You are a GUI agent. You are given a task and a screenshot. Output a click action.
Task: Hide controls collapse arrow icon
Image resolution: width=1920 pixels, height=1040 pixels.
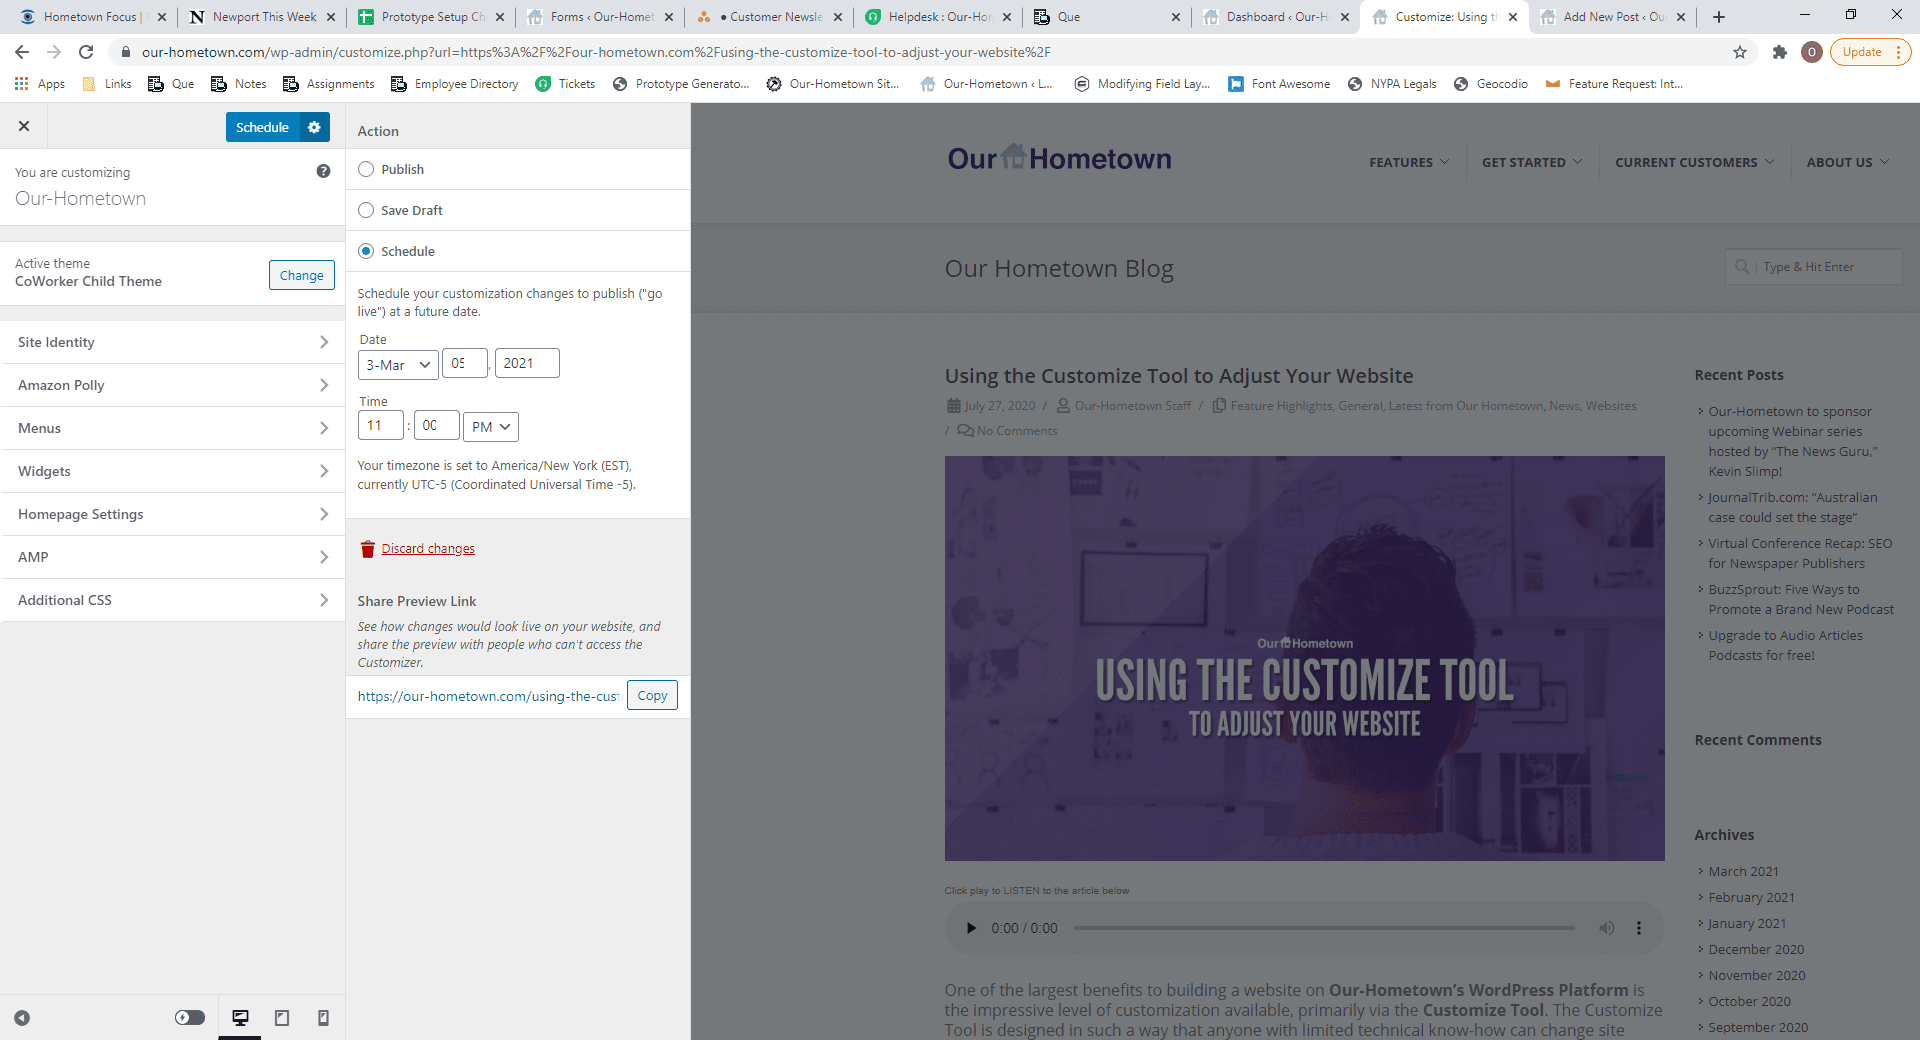click(22, 1018)
